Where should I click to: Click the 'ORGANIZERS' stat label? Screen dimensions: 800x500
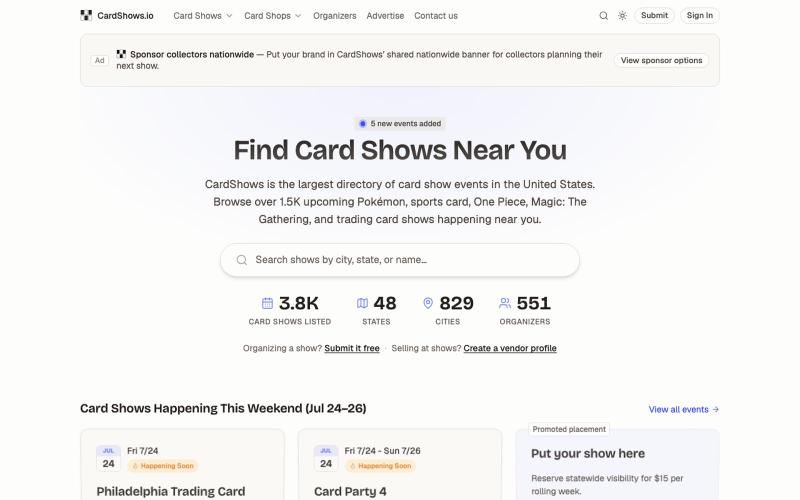tap(524, 321)
